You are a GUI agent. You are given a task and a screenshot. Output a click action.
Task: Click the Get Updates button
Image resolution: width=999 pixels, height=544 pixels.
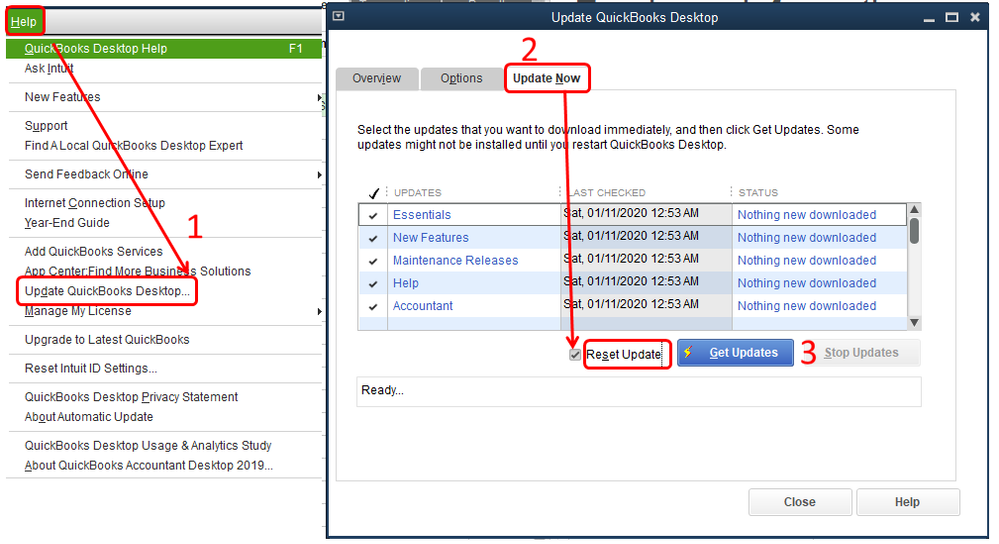[735, 353]
